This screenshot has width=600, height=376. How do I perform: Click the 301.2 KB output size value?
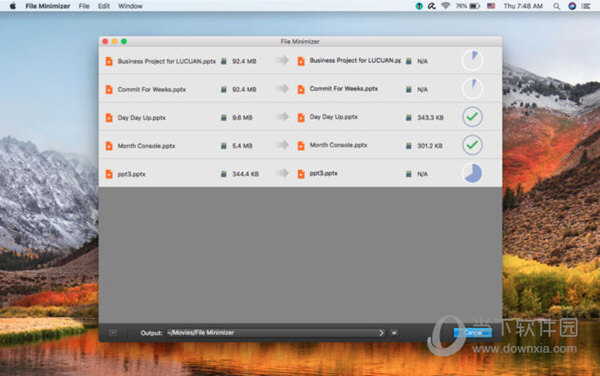pyautogui.click(x=430, y=146)
